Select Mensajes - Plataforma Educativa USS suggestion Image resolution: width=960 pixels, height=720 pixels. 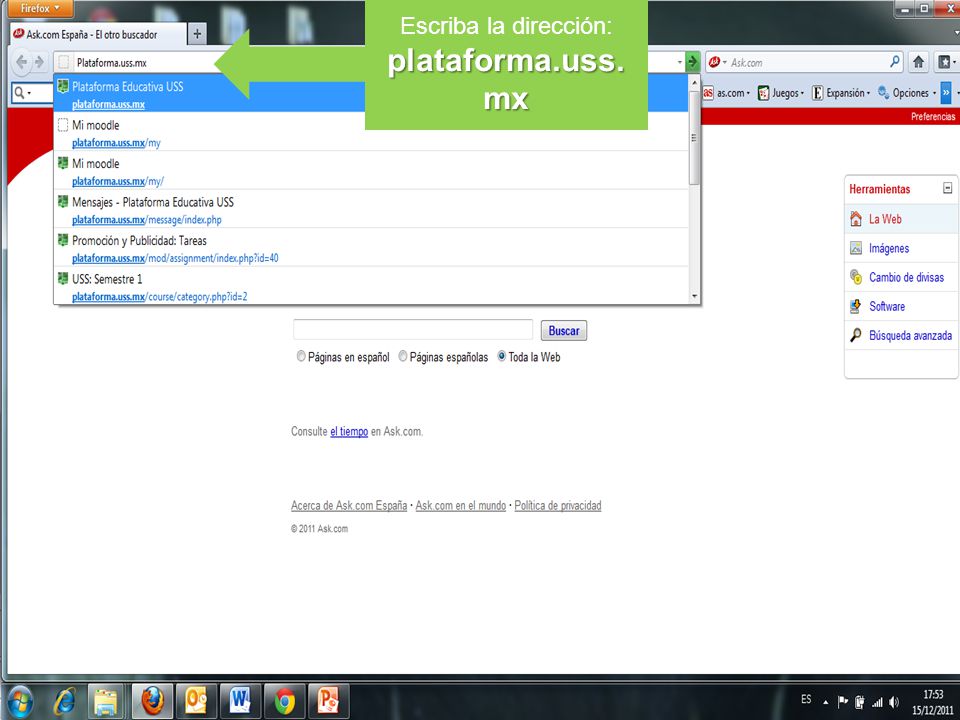(370, 209)
